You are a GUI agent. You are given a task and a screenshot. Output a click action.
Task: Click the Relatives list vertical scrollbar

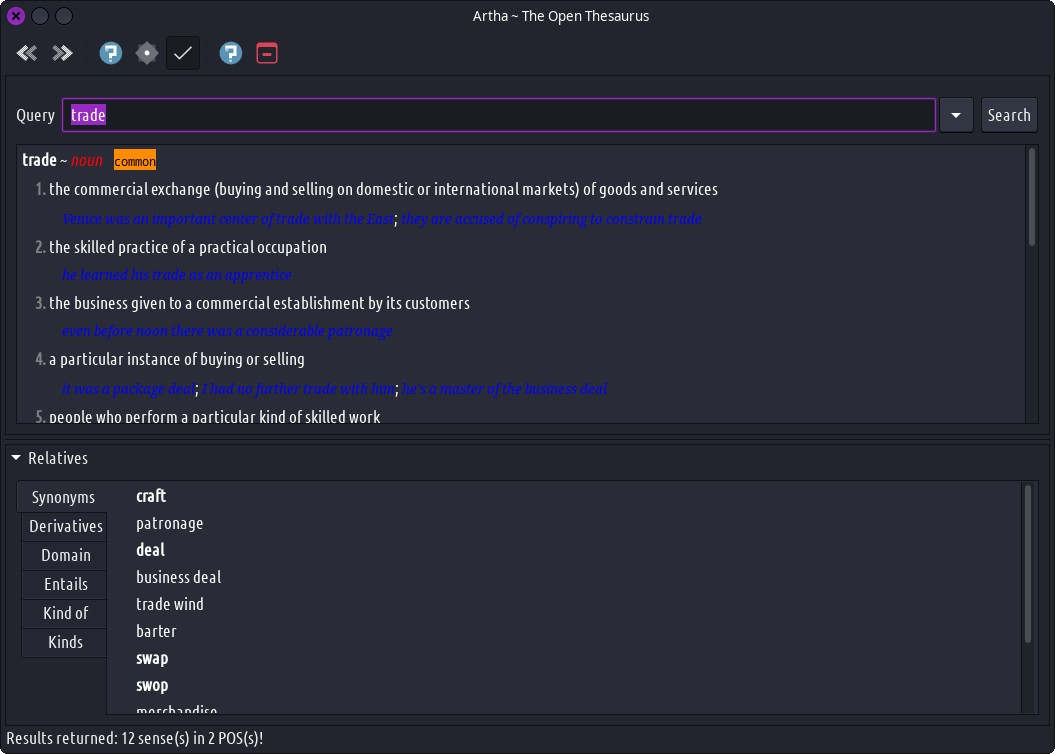(1027, 565)
